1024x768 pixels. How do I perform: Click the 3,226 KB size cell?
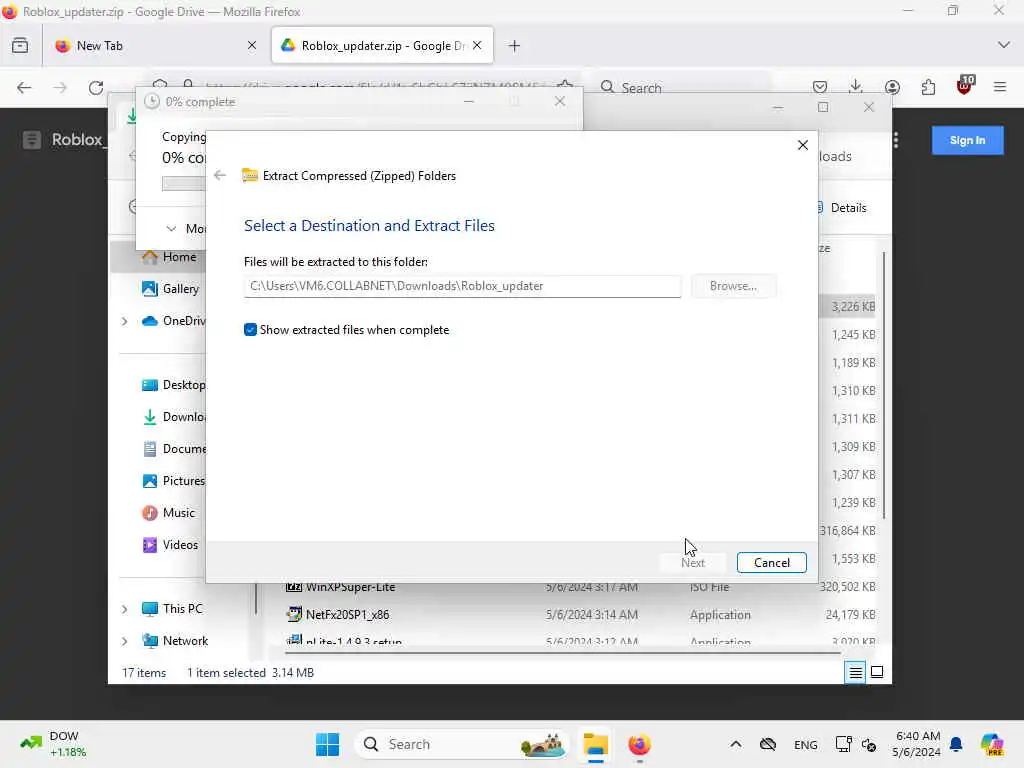coord(853,306)
